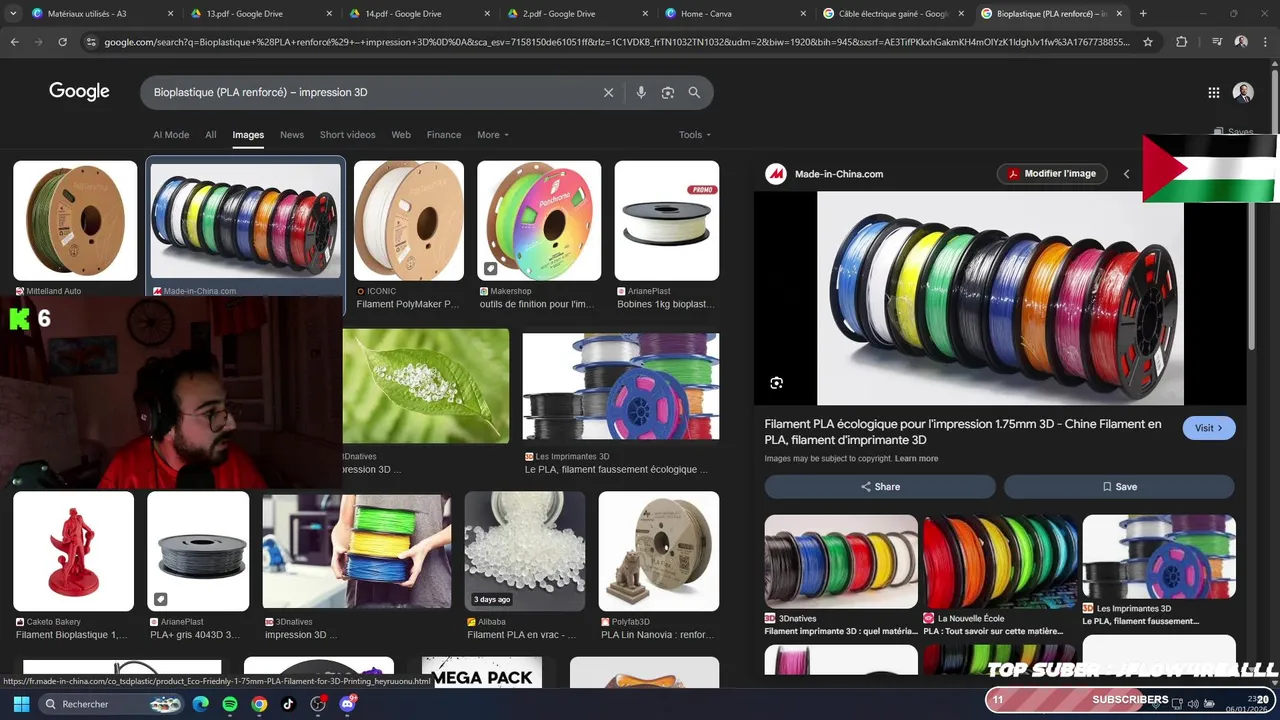
Task: Open the Google apps grid
Action: click(1214, 92)
